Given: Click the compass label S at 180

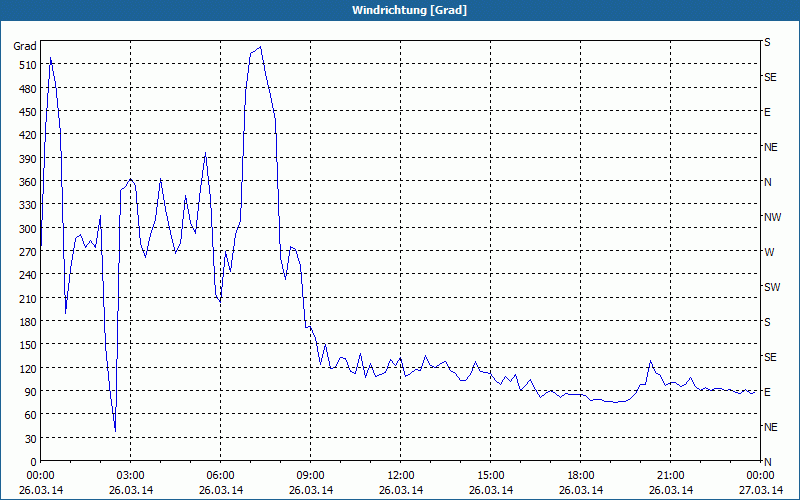Looking at the screenshot, I should coord(767,322).
